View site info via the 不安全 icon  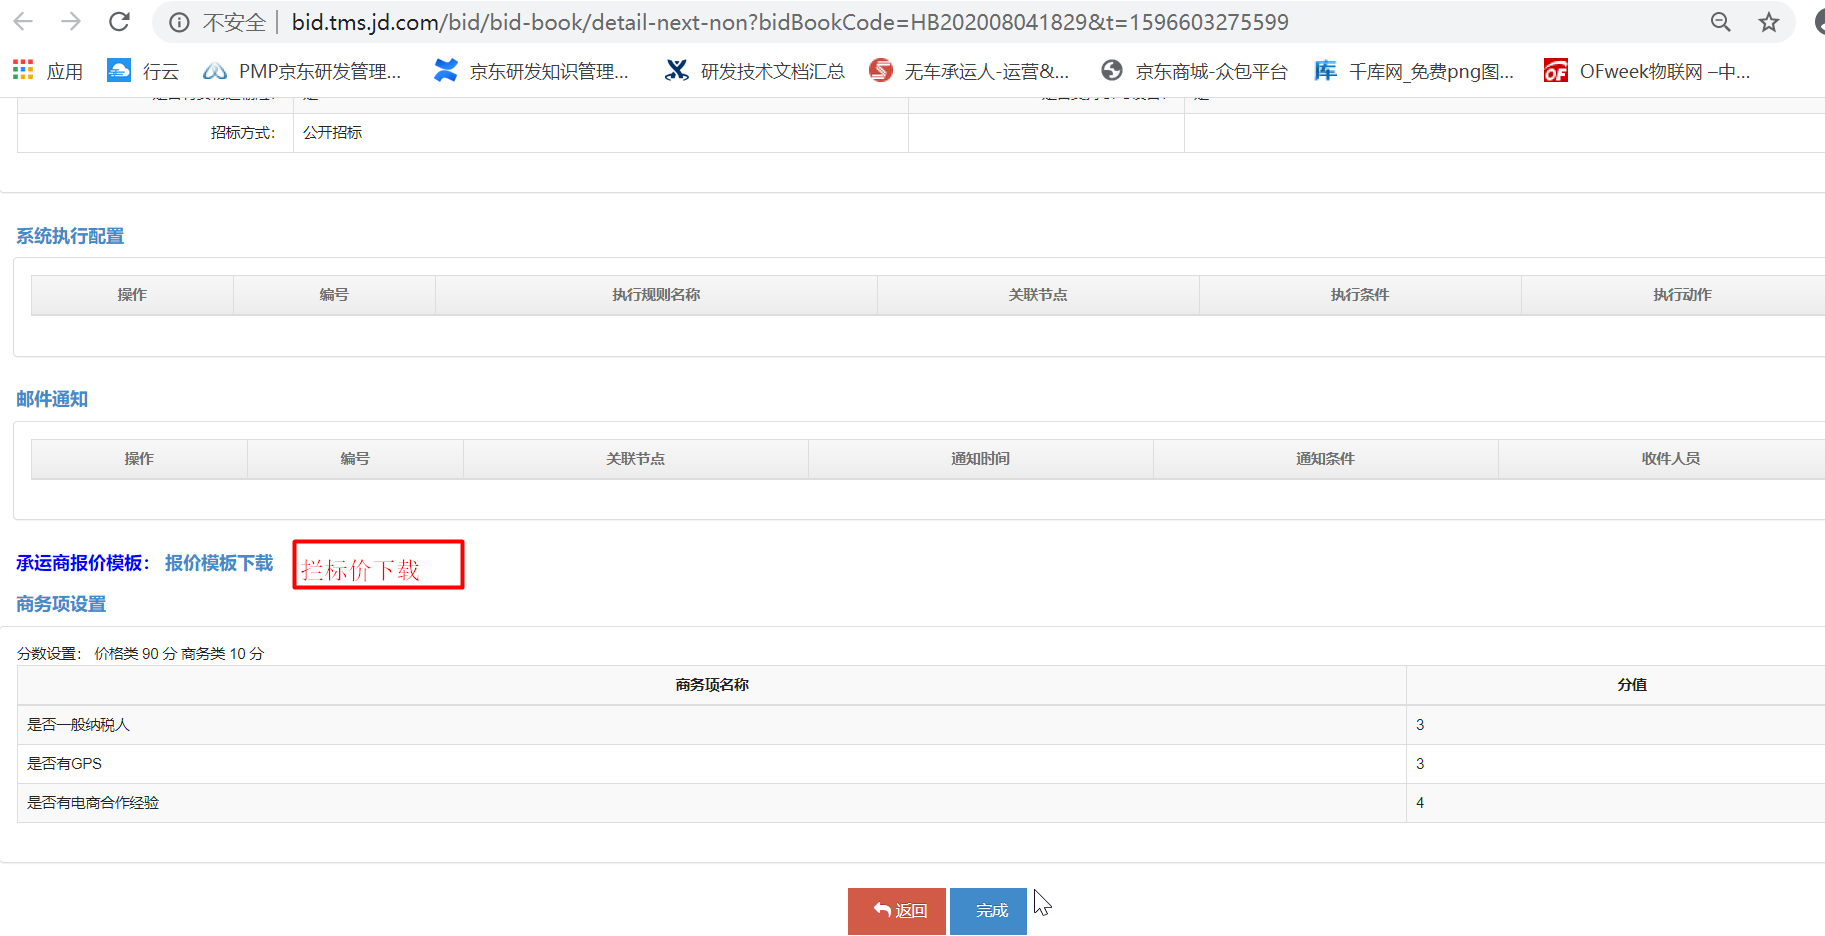(179, 22)
